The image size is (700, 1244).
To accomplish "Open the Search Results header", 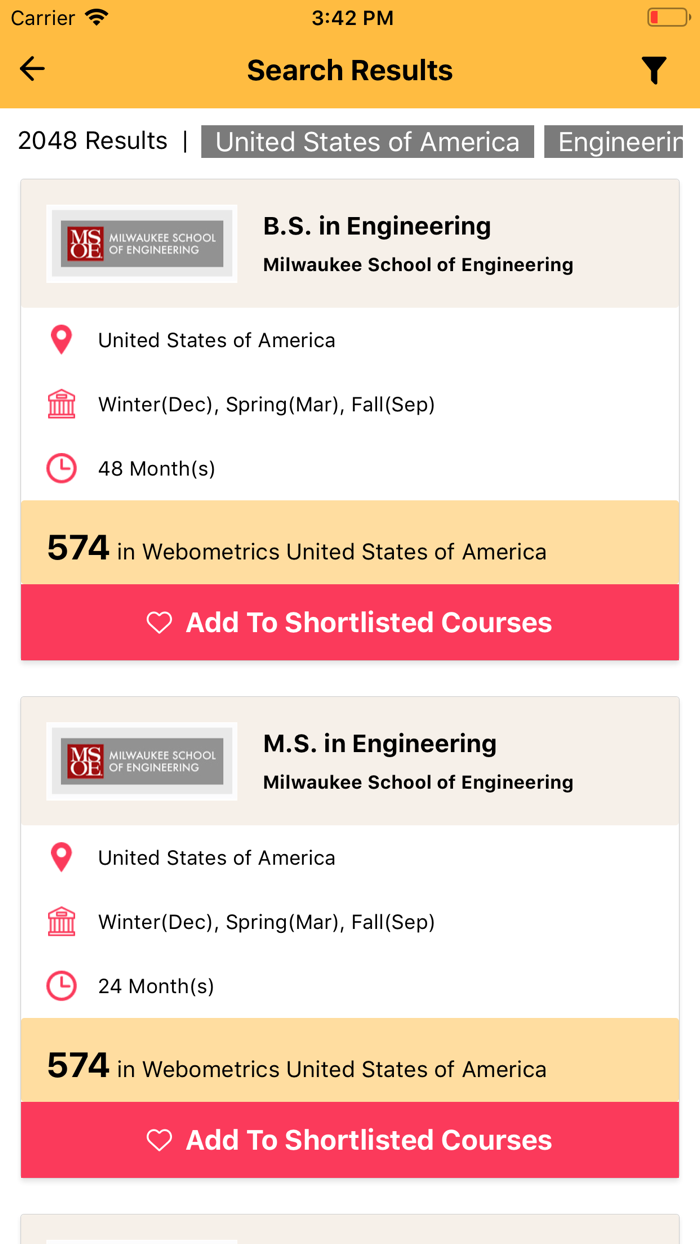I will pos(349,69).
